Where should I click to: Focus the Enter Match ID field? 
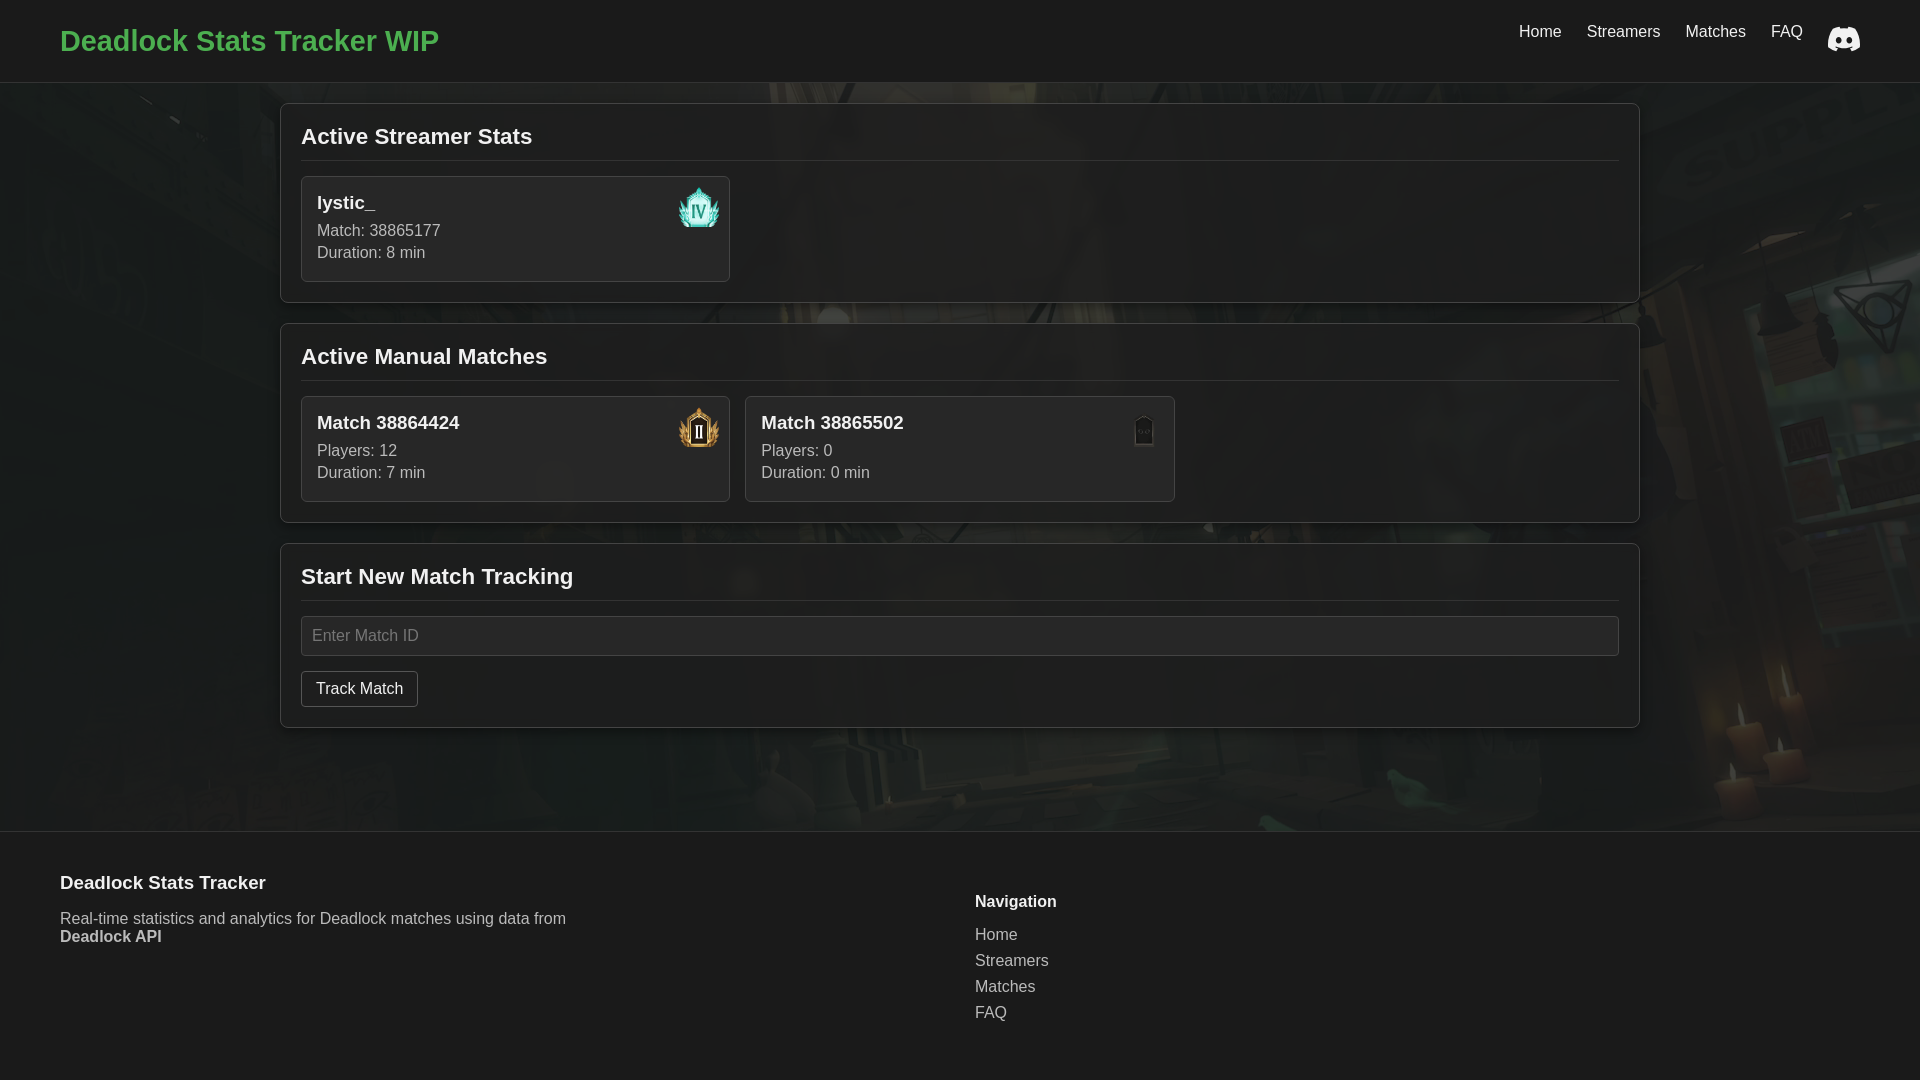(x=959, y=636)
